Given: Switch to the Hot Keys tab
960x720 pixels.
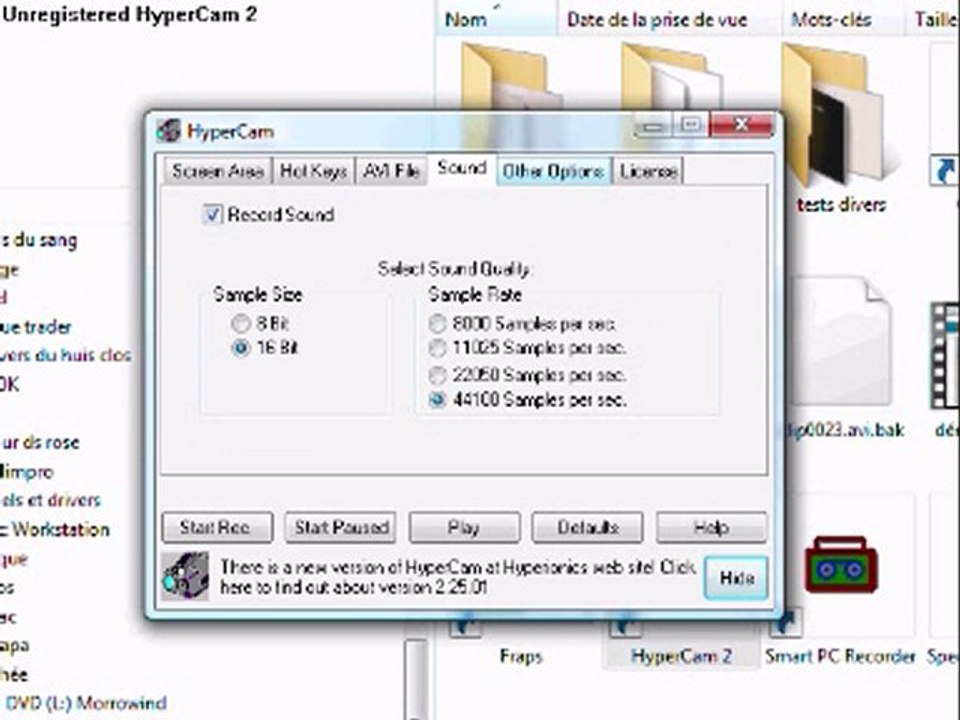Looking at the screenshot, I should pyautogui.click(x=313, y=171).
